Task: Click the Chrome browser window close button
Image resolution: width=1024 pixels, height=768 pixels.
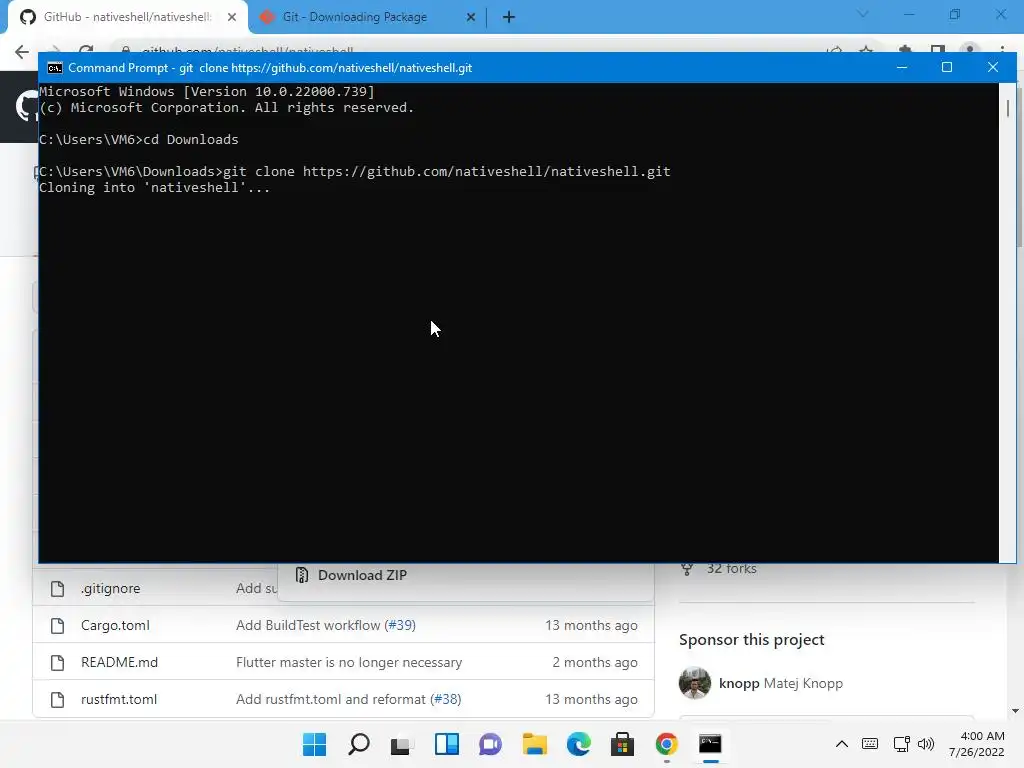Action: click(x=1000, y=14)
